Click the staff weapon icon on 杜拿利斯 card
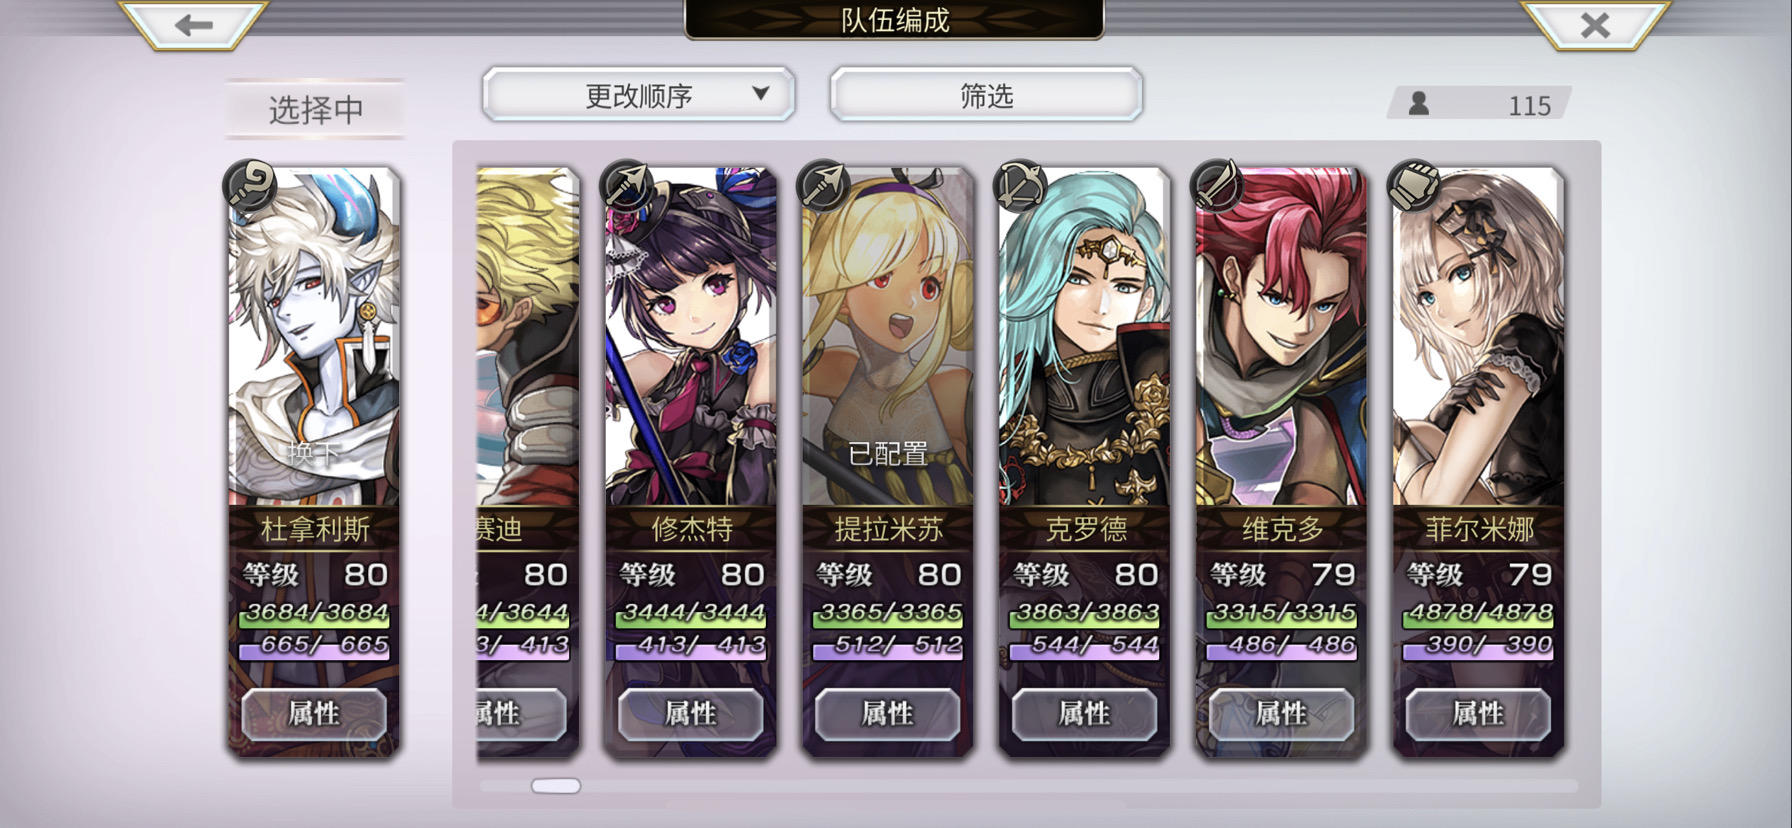Screen dimensions: 1792x828 (x=250, y=186)
